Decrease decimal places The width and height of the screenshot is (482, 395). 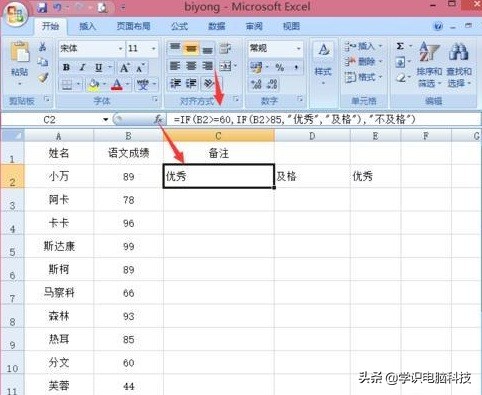(272, 84)
